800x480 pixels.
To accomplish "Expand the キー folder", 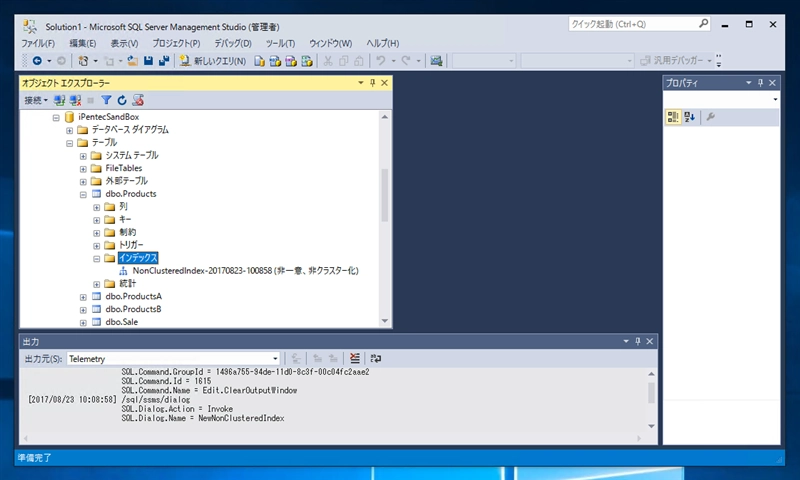I will [x=96, y=220].
